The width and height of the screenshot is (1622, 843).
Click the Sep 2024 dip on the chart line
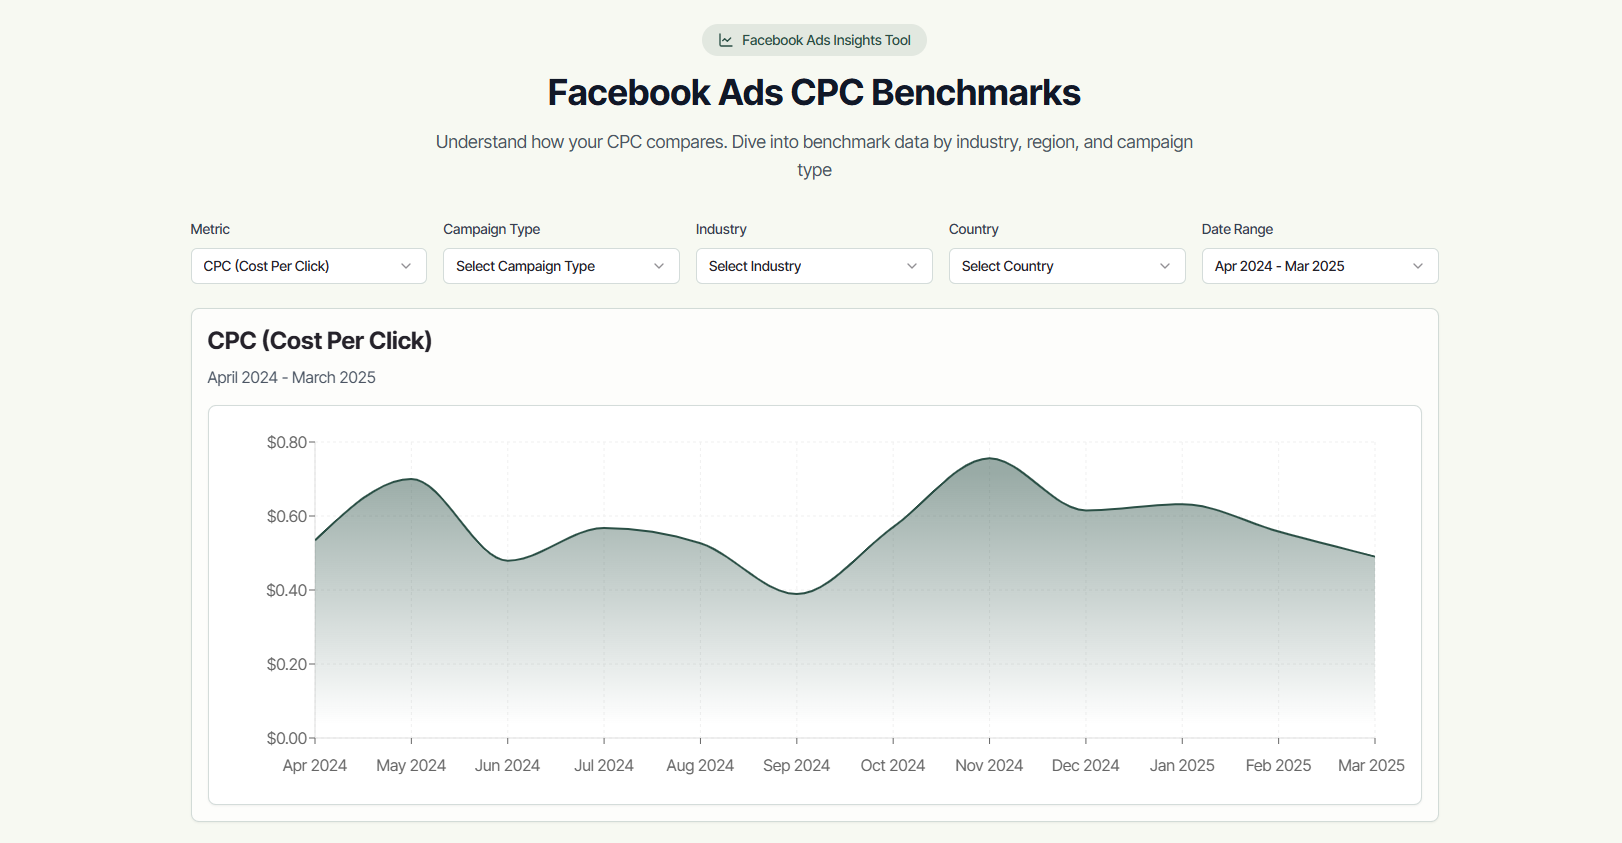(796, 592)
